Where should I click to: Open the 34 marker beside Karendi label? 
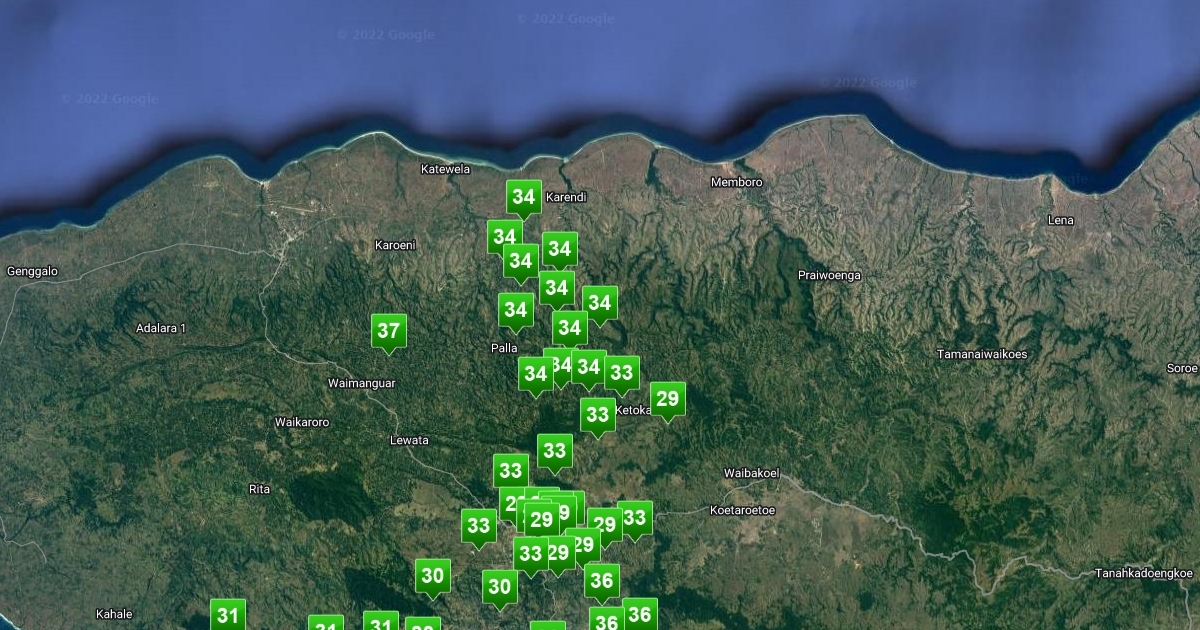(524, 197)
